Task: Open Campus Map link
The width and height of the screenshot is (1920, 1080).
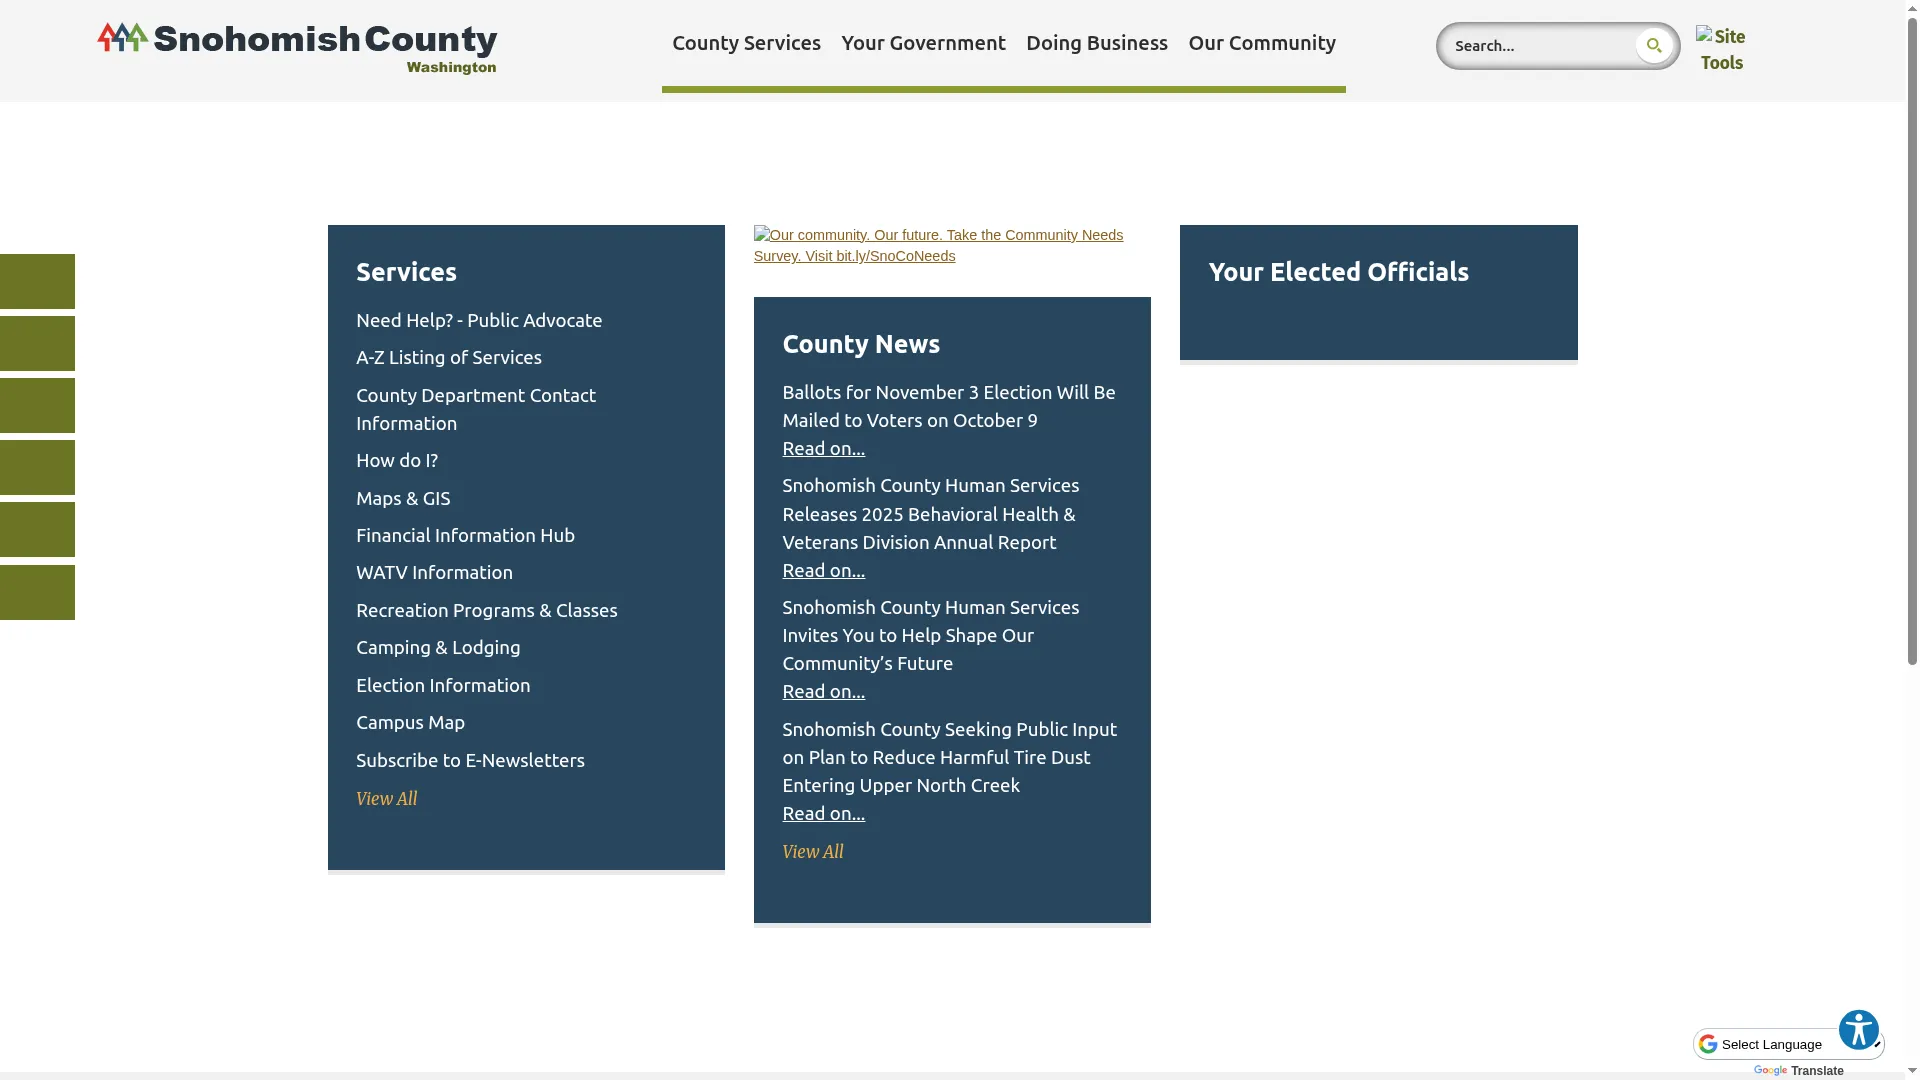Action: pos(410,723)
